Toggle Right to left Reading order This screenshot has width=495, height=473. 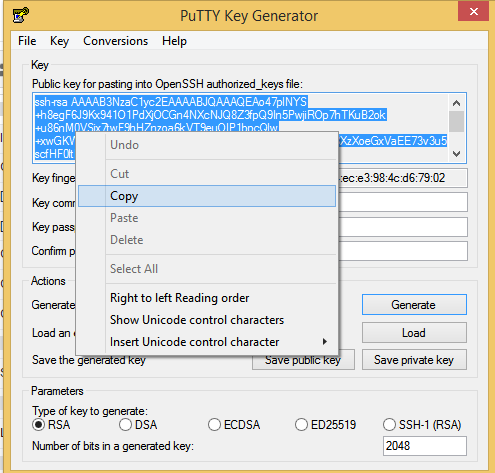coord(207,298)
